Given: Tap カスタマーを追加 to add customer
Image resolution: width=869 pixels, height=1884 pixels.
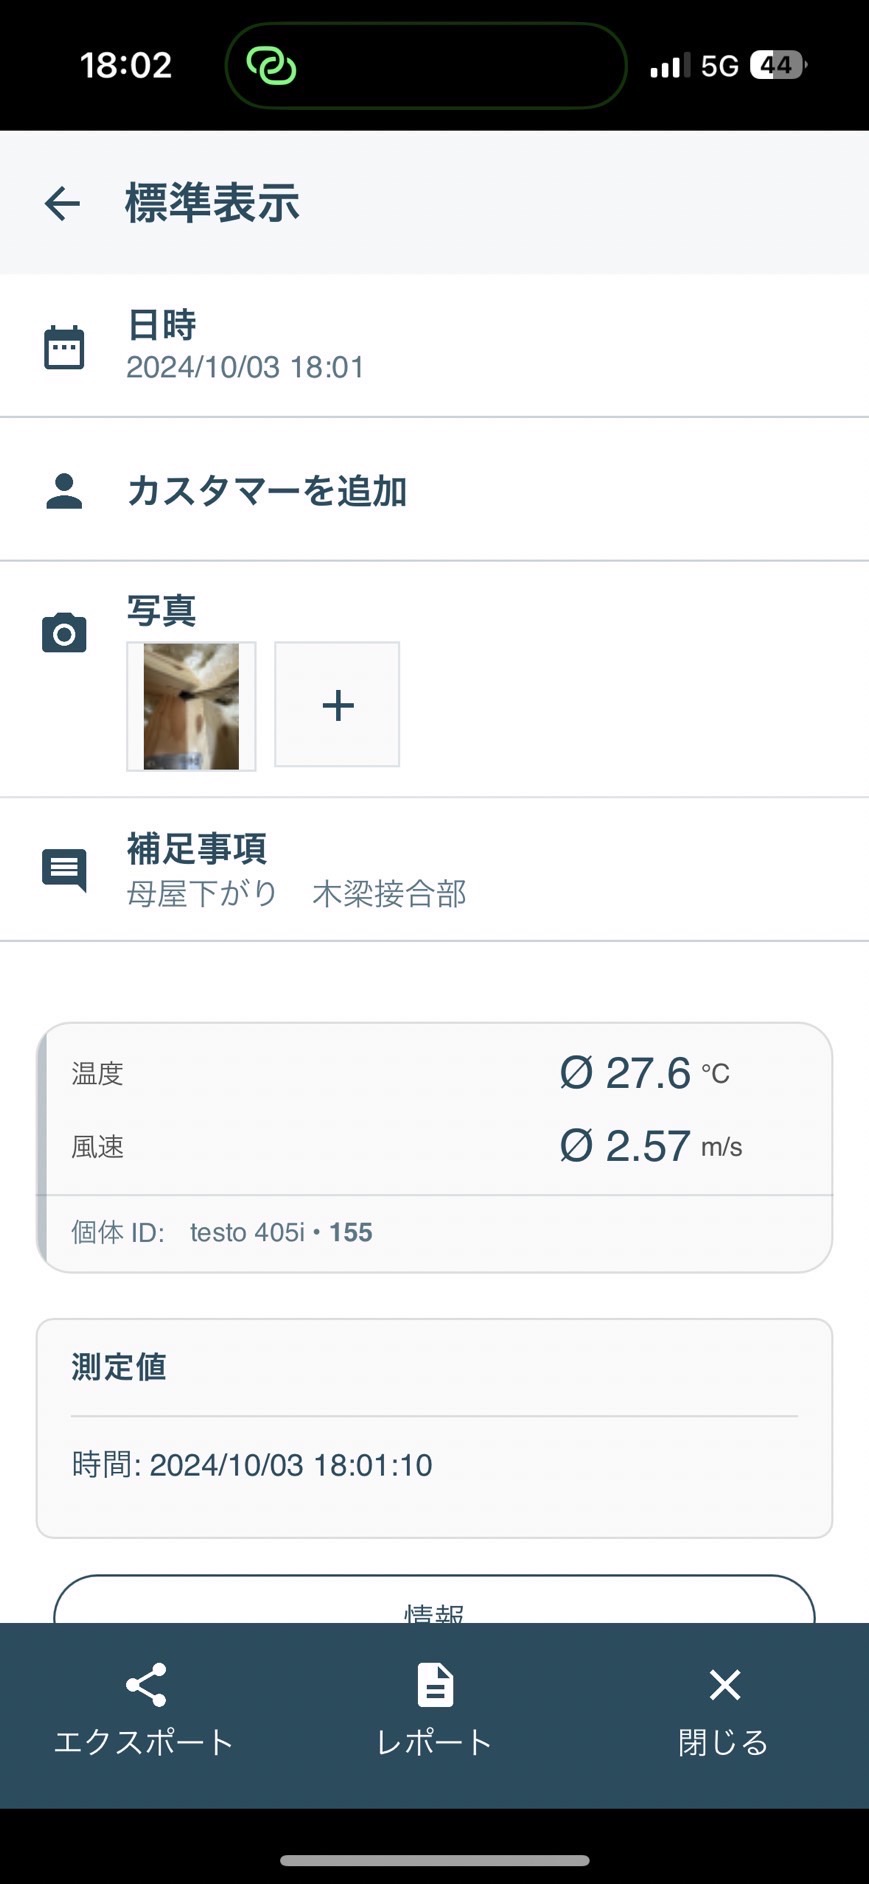Looking at the screenshot, I should [267, 491].
